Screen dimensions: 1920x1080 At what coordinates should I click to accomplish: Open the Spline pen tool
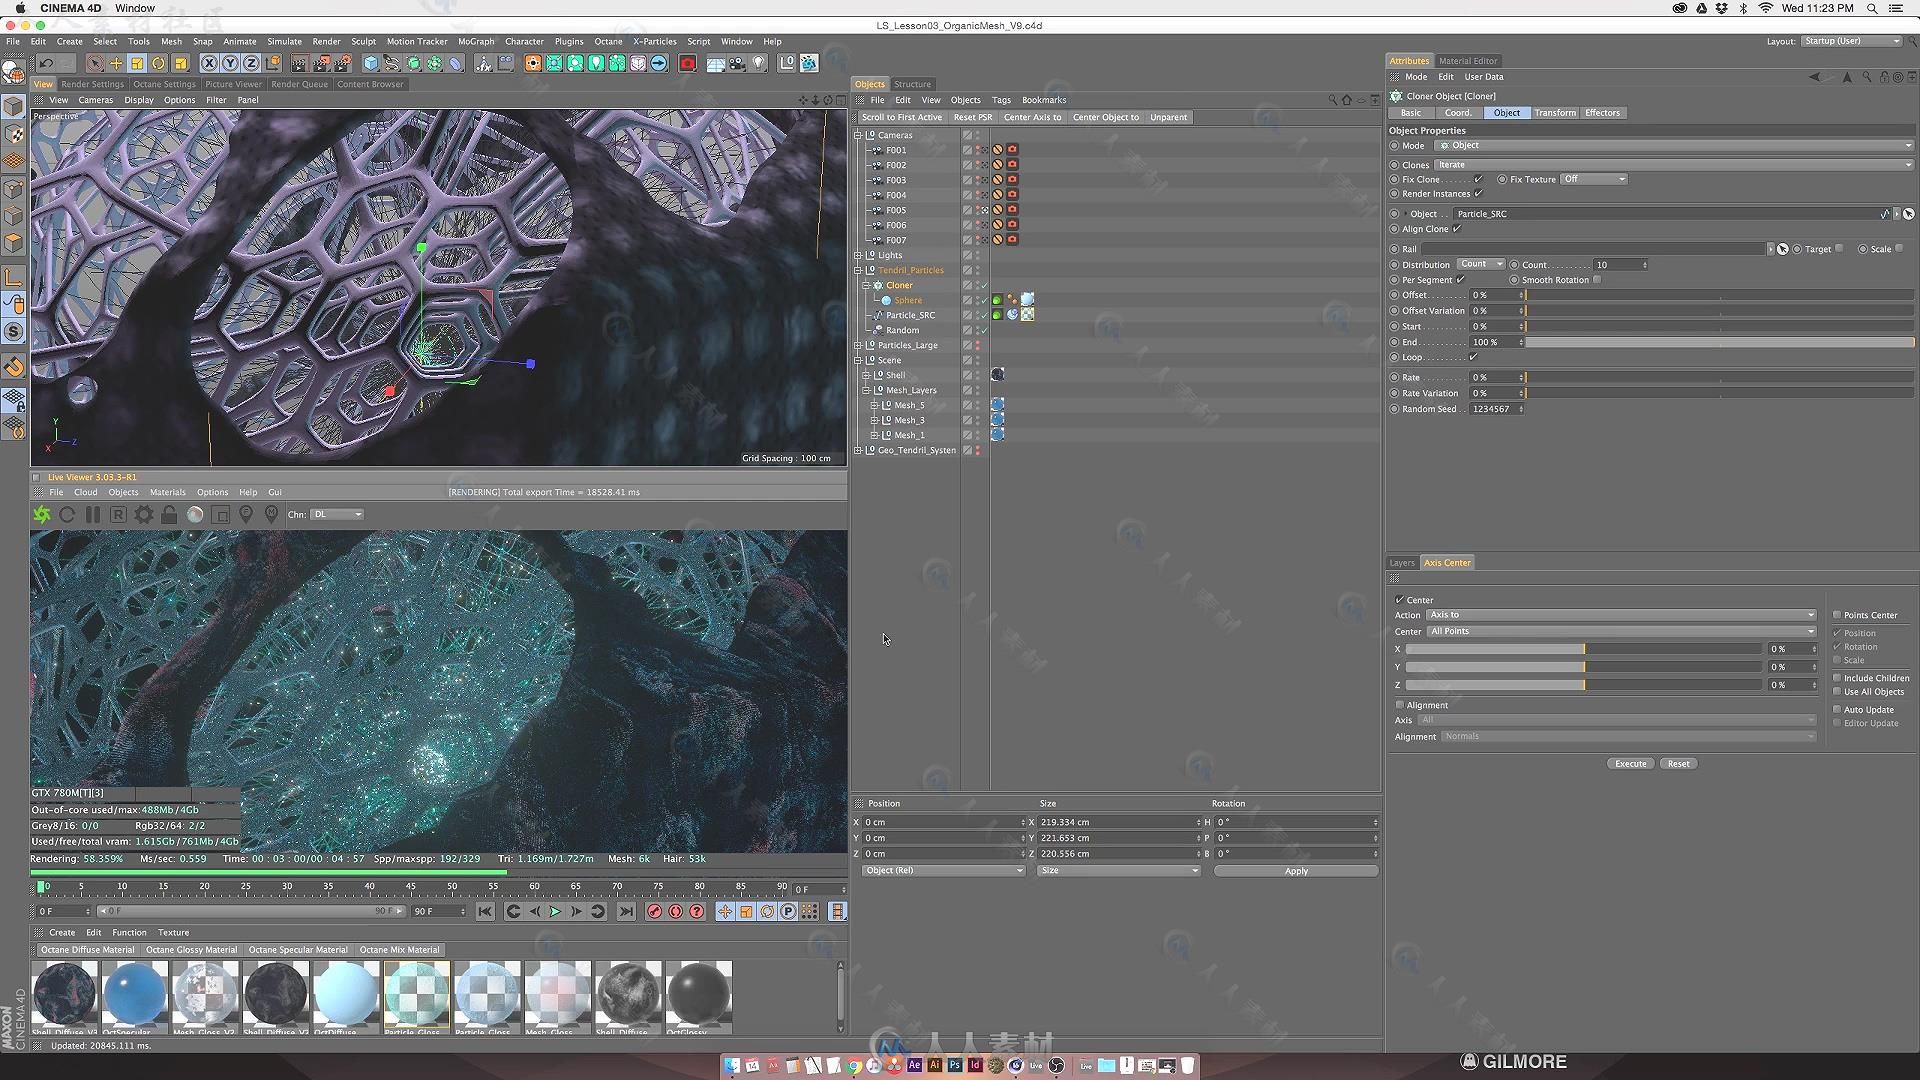pyautogui.click(x=392, y=63)
